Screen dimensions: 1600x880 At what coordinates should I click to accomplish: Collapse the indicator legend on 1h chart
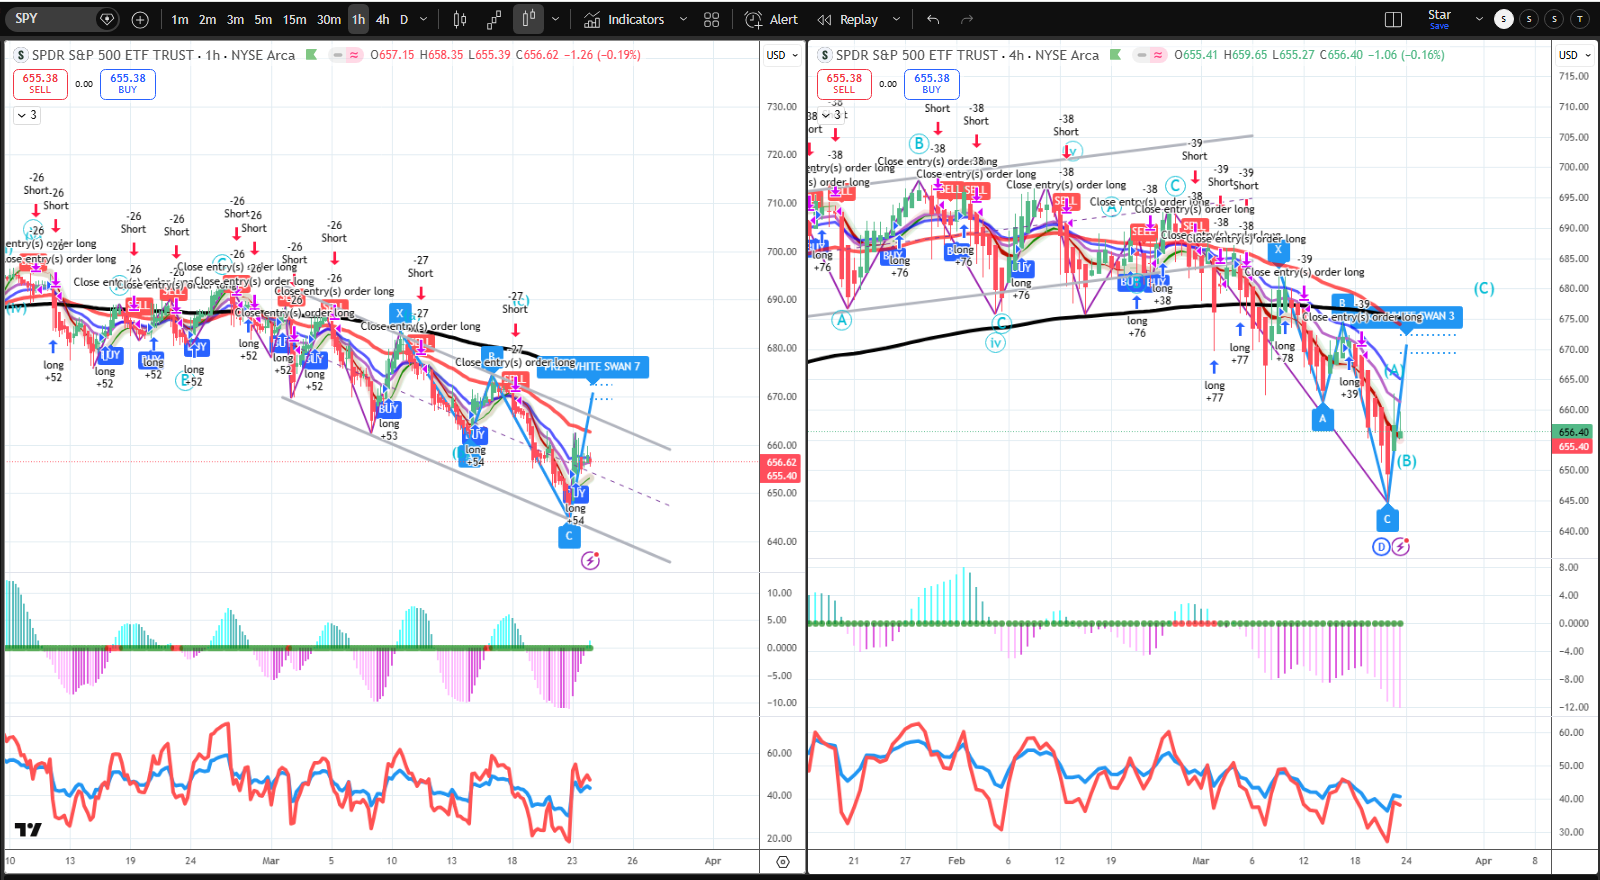(26, 115)
